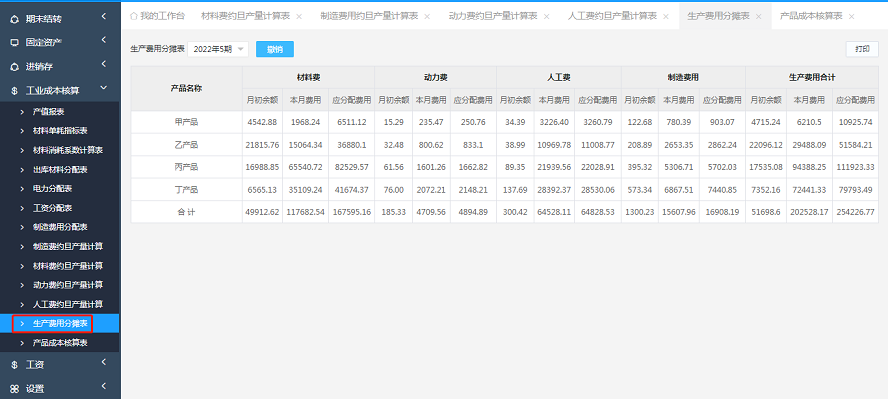Click the 产品名称 column header

[x=186, y=88]
